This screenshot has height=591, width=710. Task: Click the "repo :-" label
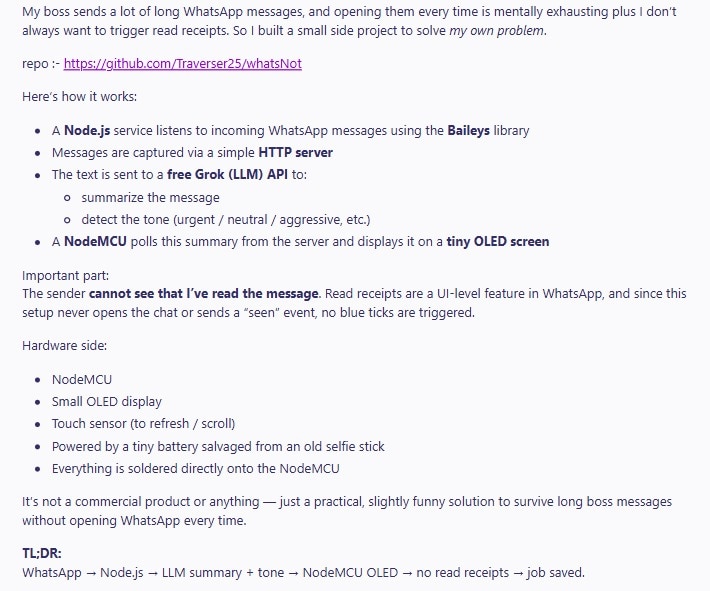(x=40, y=64)
